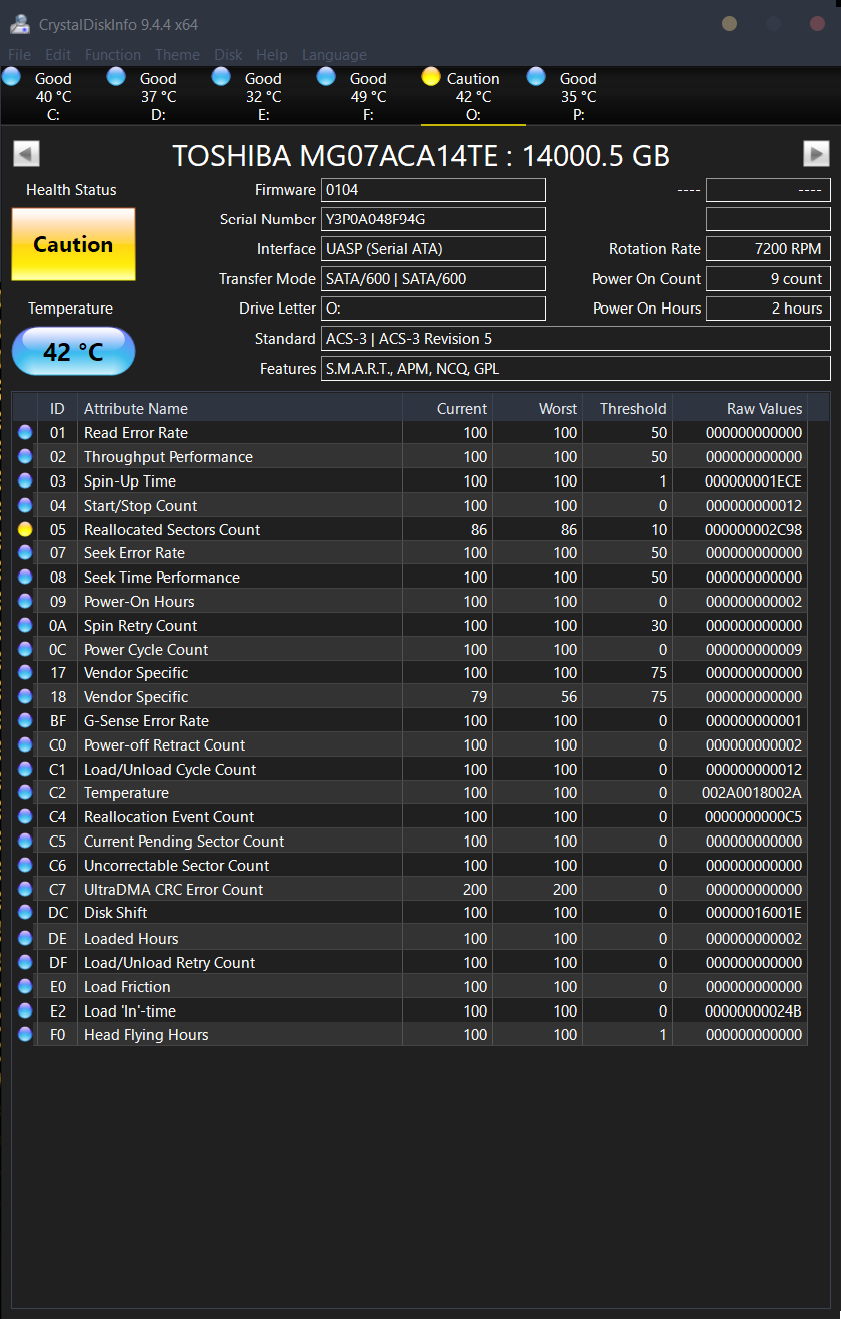The width and height of the screenshot is (841, 1319).
Task: Click the blue status orb beside Temperature attribute
Action: click(x=25, y=793)
